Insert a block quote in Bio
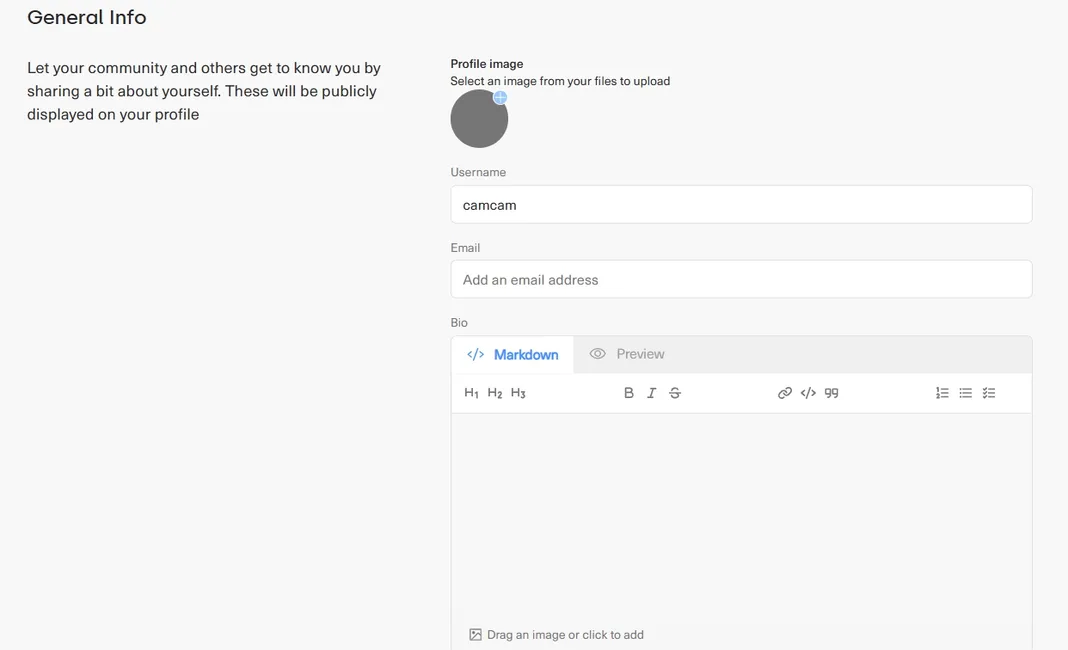The image size is (1068, 650). pos(831,393)
